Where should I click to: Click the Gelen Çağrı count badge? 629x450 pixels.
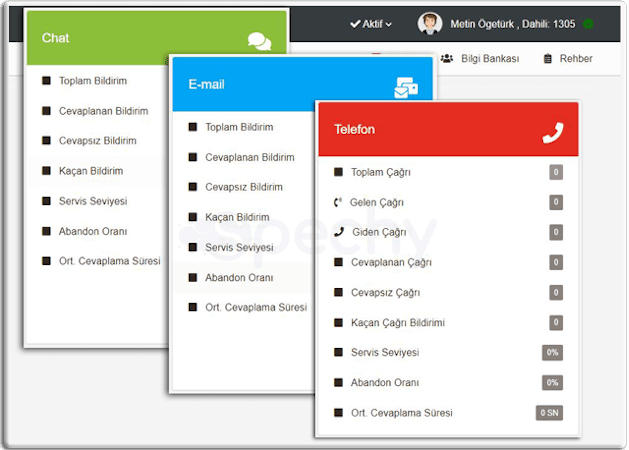click(556, 202)
